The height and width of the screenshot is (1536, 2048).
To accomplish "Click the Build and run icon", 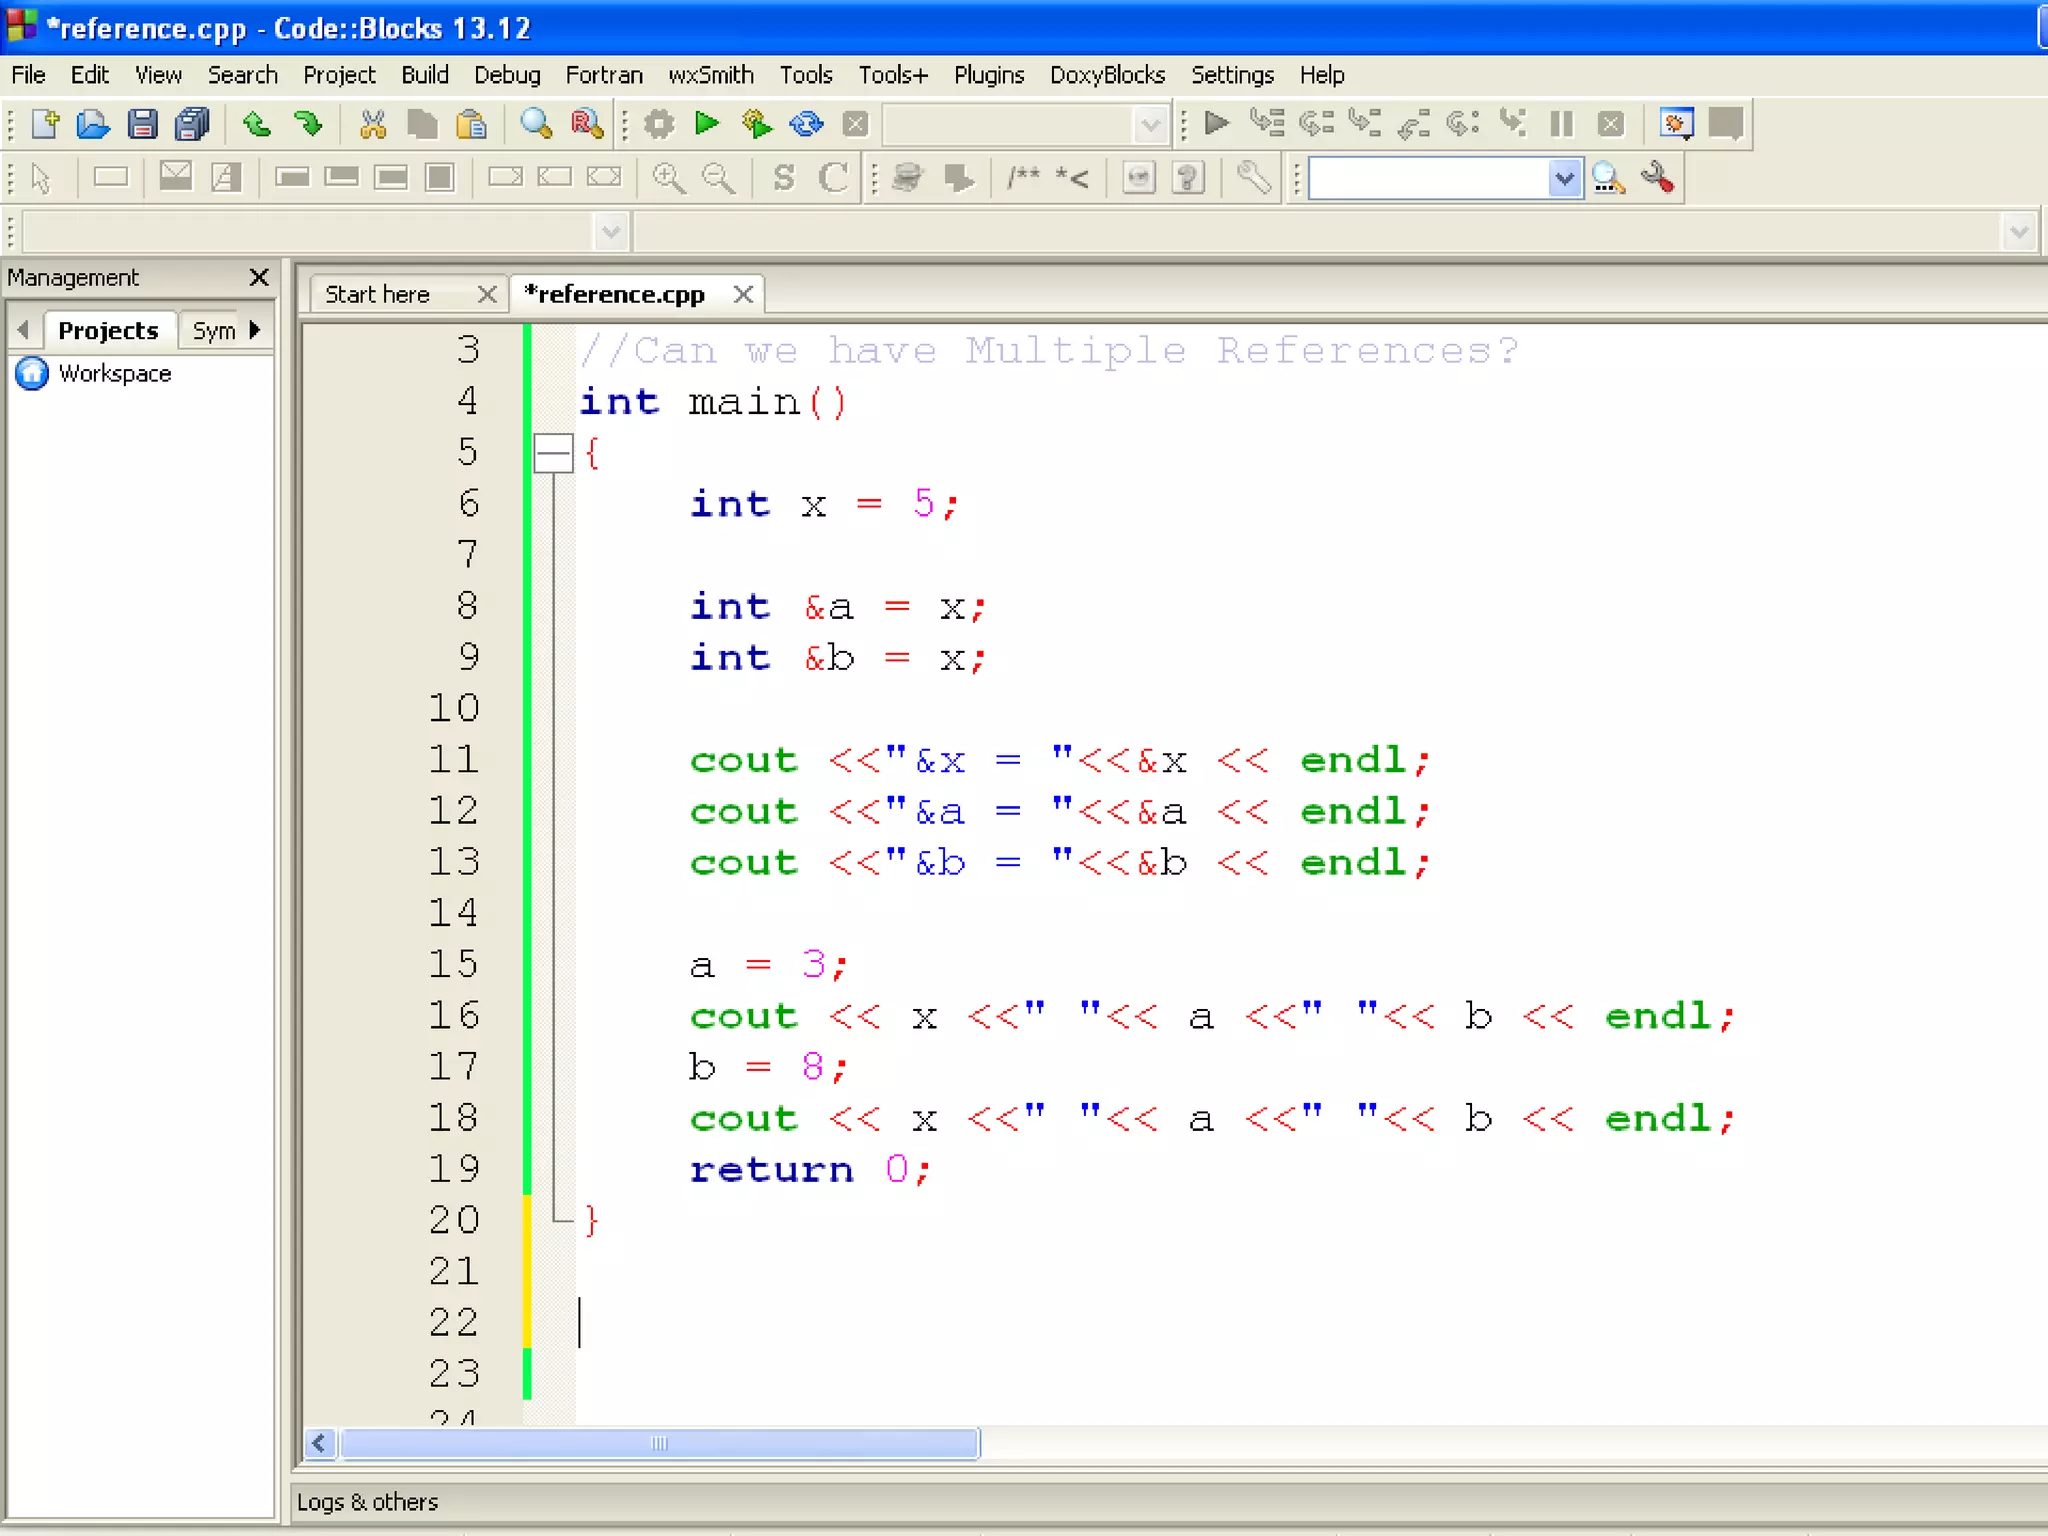I will pyautogui.click(x=756, y=124).
